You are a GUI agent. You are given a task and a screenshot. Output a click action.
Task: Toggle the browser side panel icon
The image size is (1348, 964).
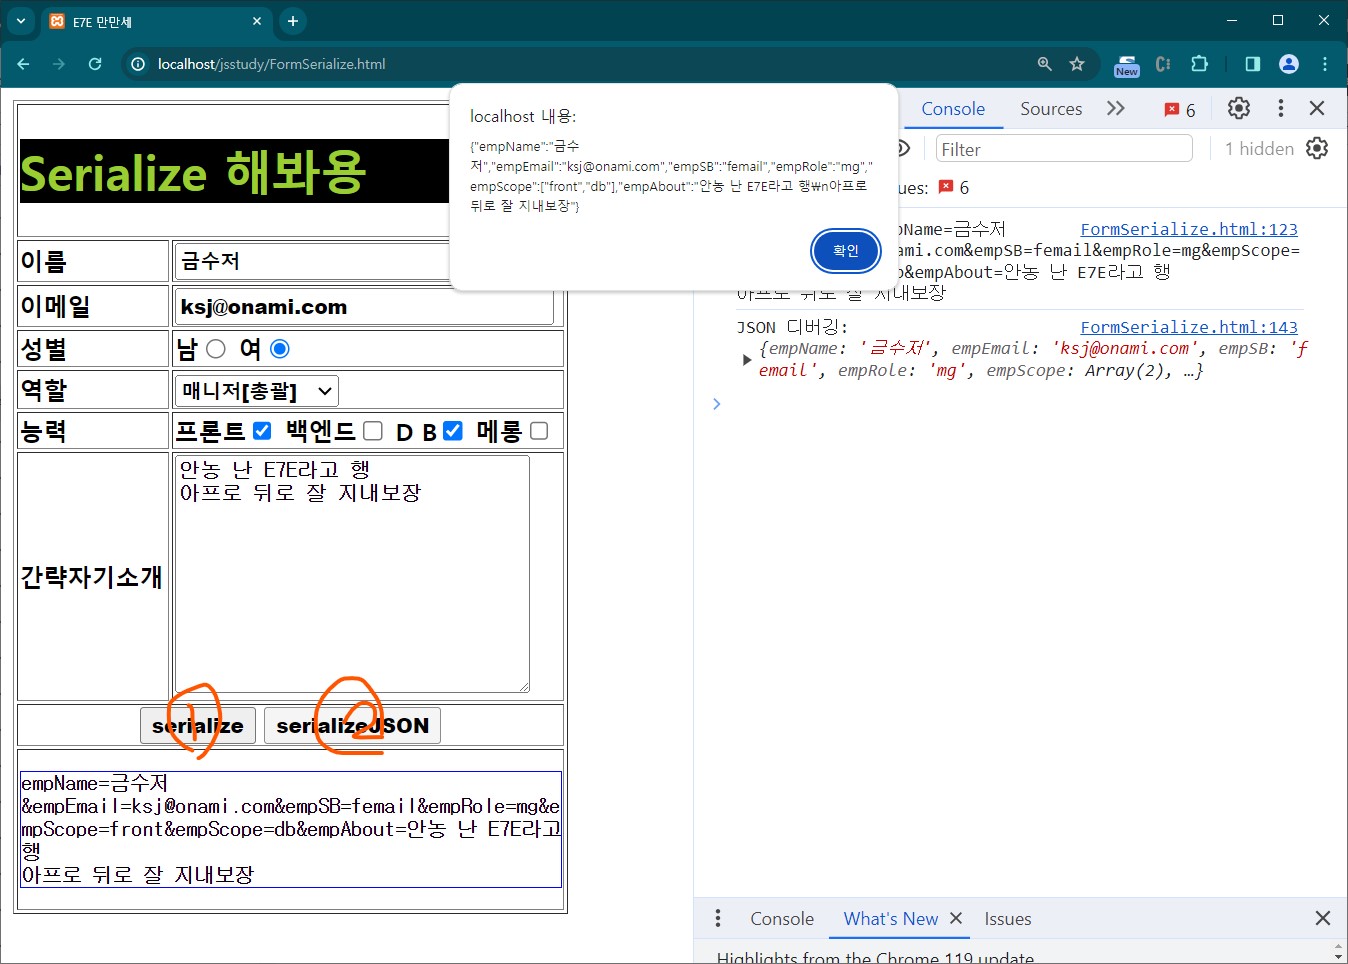(1253, 64)
